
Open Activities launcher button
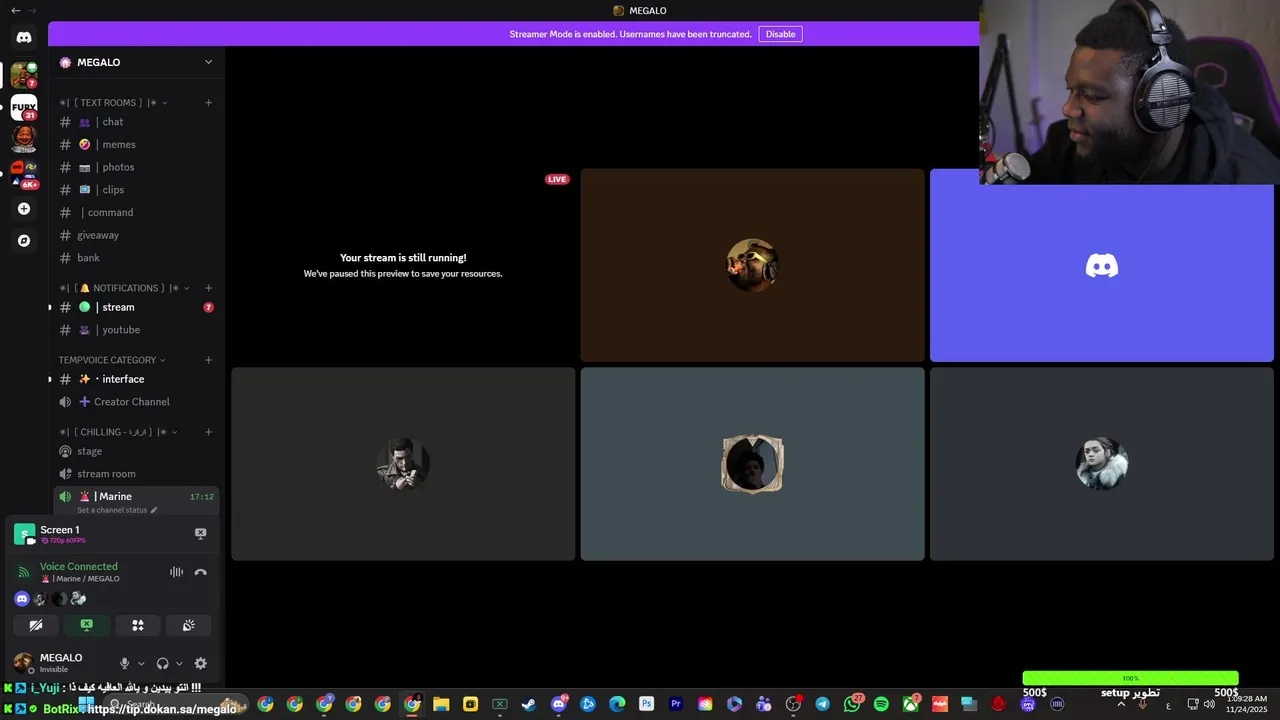click(138, 625)
